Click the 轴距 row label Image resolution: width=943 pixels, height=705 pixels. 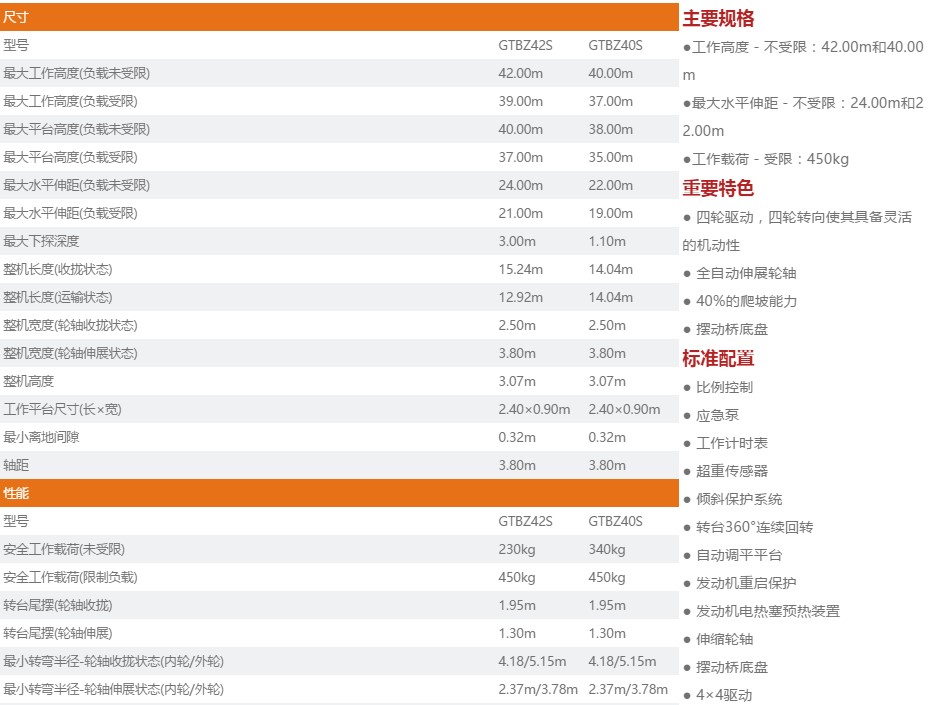click(x=17, y=465)
